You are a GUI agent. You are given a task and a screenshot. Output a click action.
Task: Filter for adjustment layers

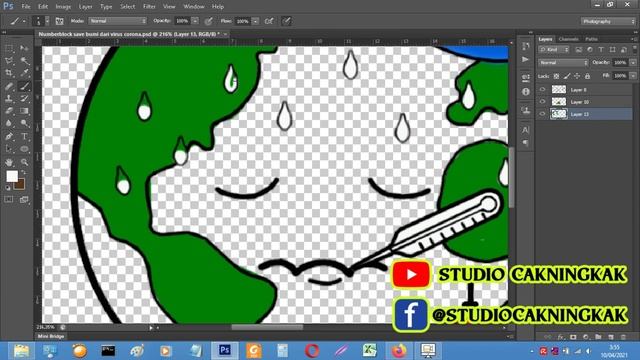(590, 50)
